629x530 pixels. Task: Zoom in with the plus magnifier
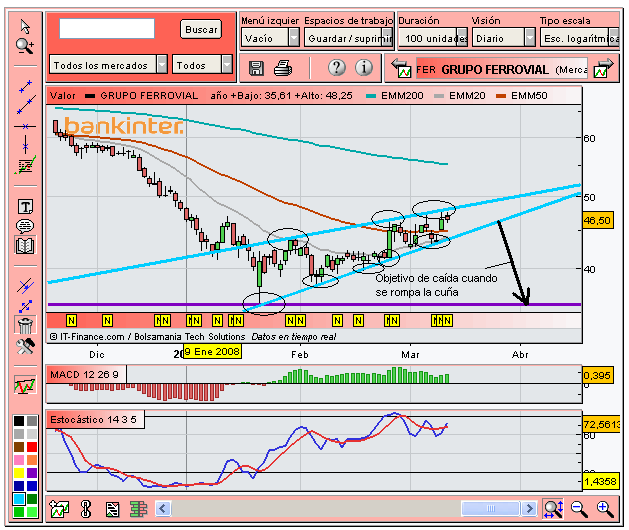tap(605, 509)
